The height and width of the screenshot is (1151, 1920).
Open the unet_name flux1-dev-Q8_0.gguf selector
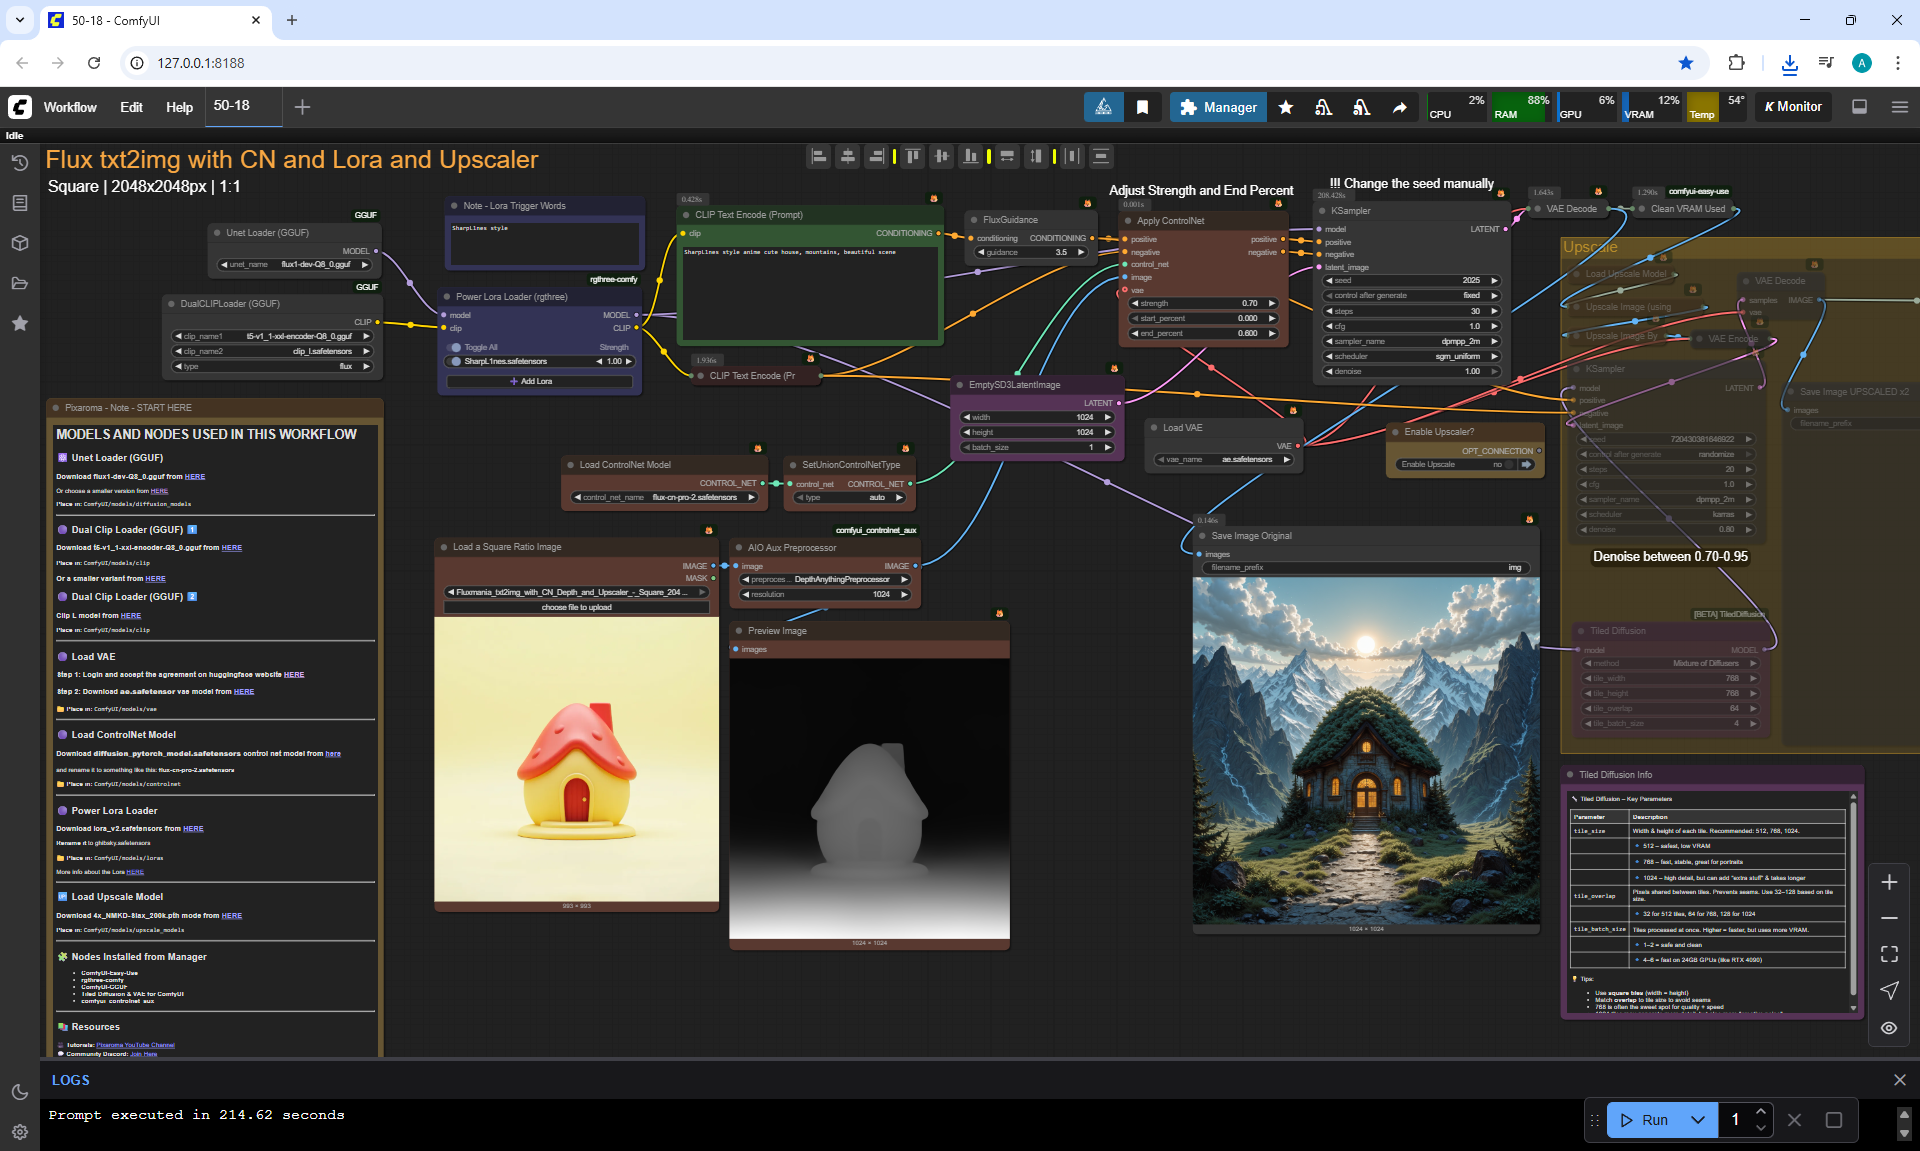click(x=298, y=265)
